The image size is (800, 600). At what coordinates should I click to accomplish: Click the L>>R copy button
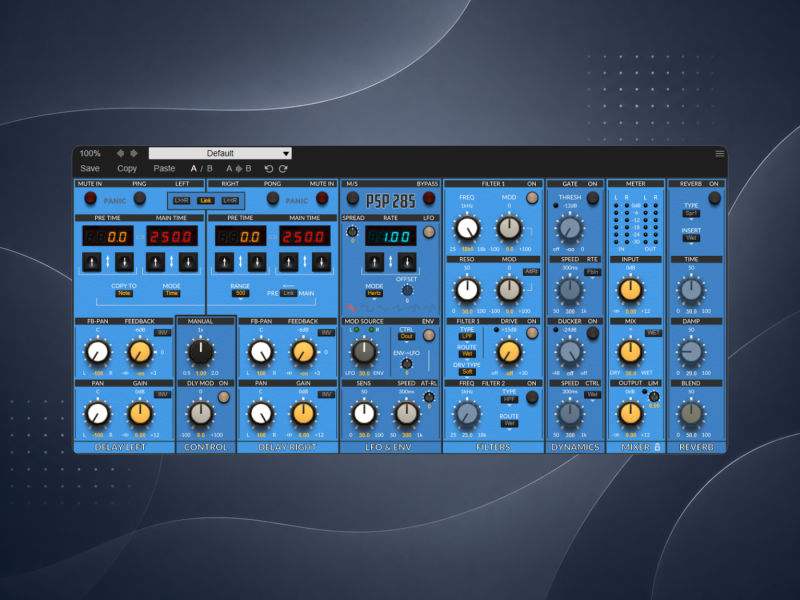181,201
